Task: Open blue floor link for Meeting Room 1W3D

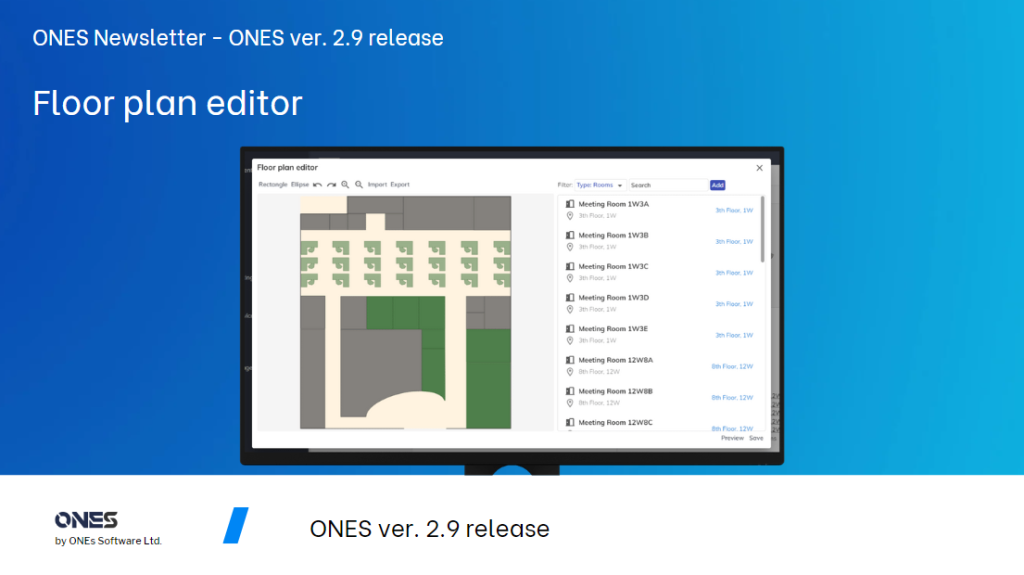Action: pyautogui.click(x=734, y=304)
